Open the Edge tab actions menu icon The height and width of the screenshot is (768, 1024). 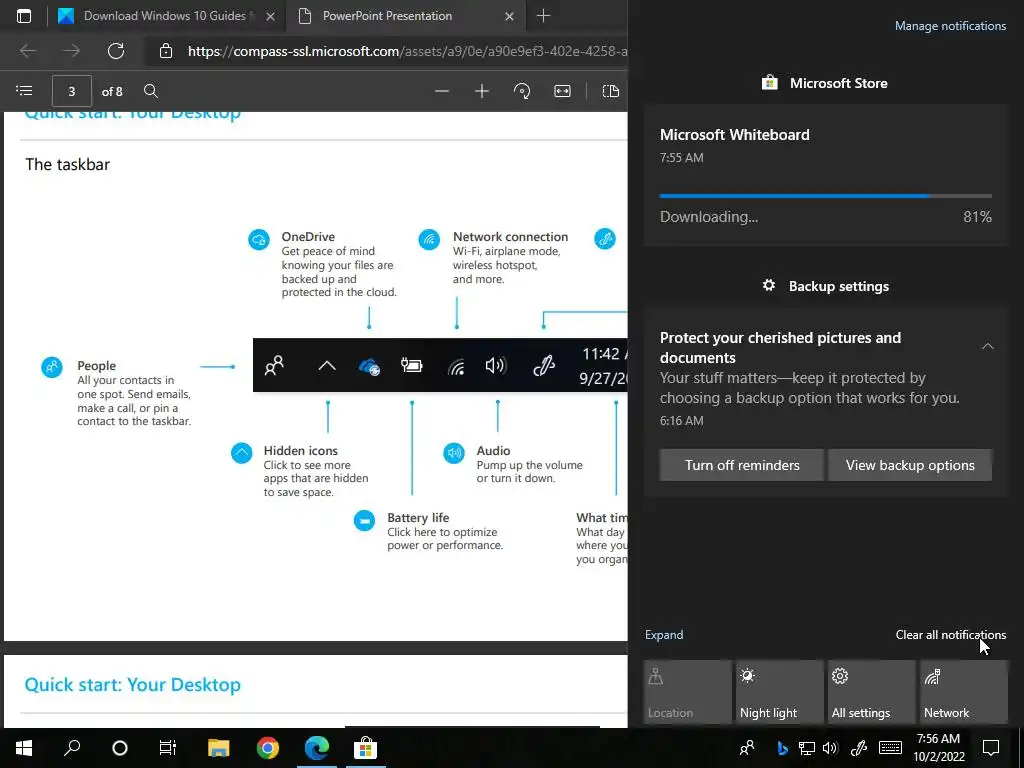click(x=24, y=16)
